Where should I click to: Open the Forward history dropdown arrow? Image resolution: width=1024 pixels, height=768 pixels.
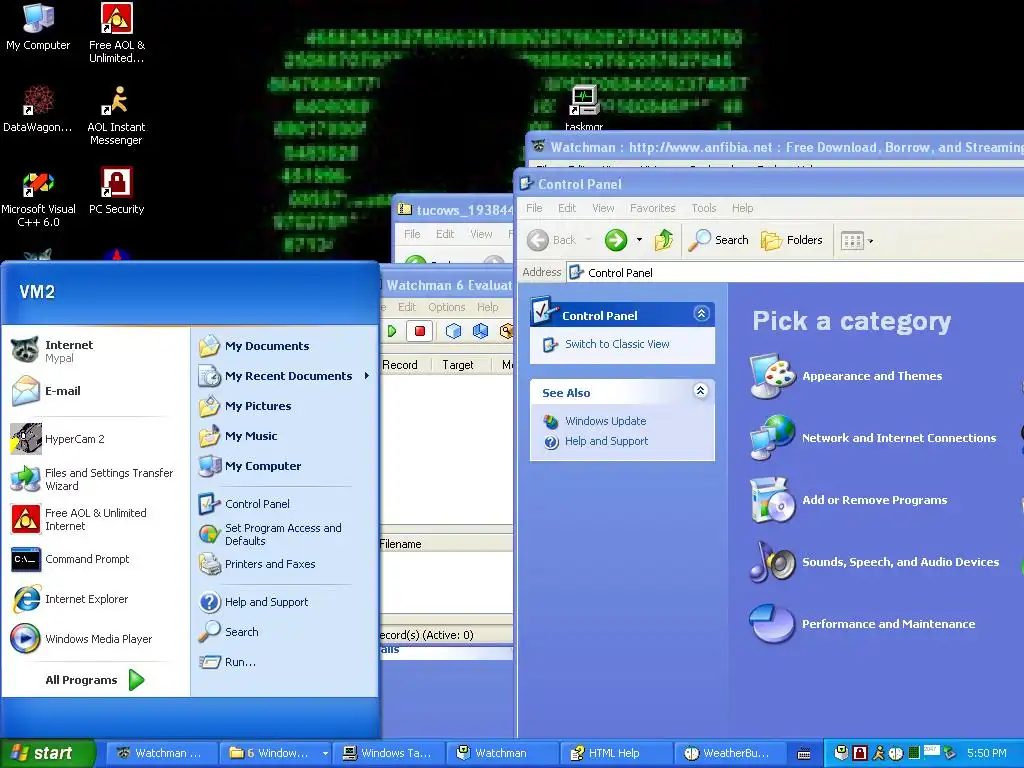(x=639, y=240)
